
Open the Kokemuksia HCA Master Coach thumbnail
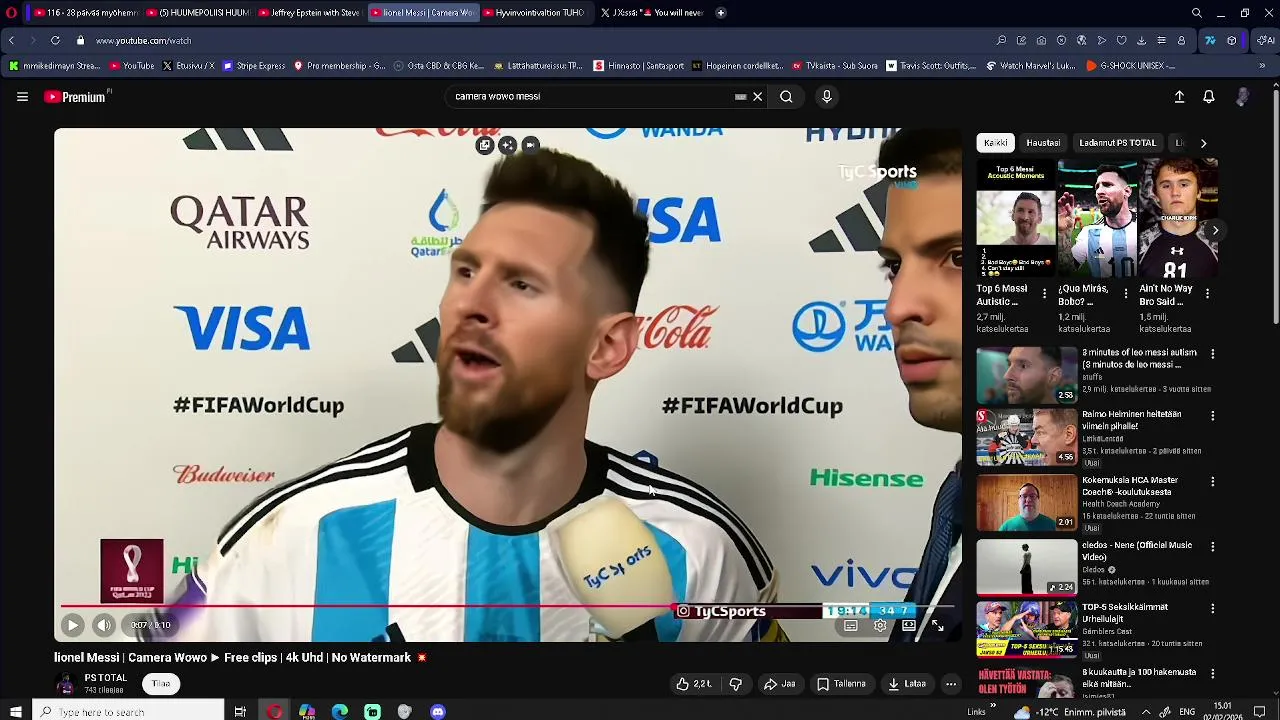pyautogui.click(x=1027, y=502)
